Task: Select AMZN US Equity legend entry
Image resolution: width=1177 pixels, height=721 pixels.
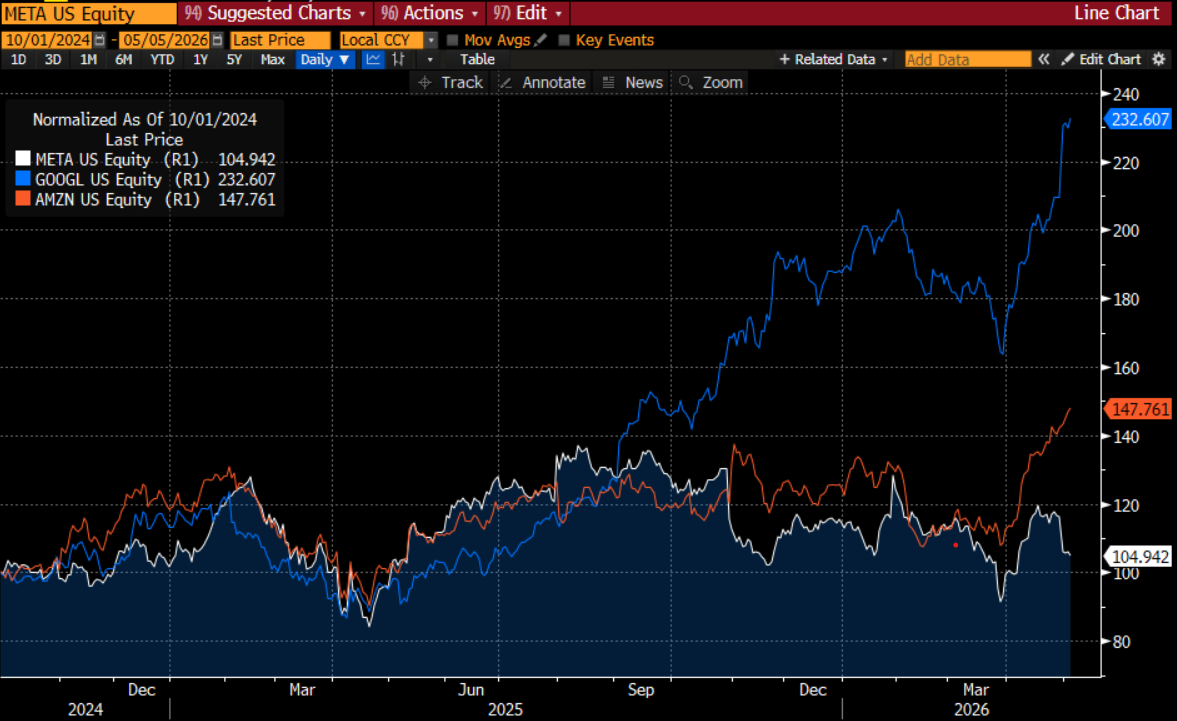Action: pyautogui.click(x=146, y=200)
